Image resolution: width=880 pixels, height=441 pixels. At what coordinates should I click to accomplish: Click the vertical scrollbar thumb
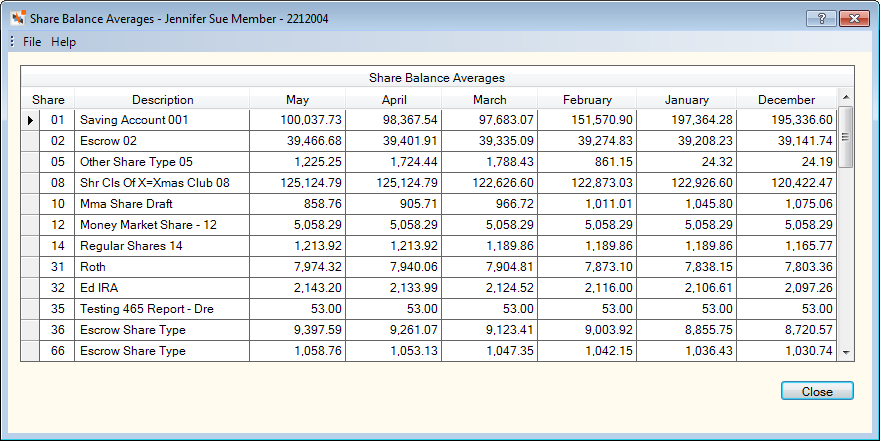click(846, 137)
